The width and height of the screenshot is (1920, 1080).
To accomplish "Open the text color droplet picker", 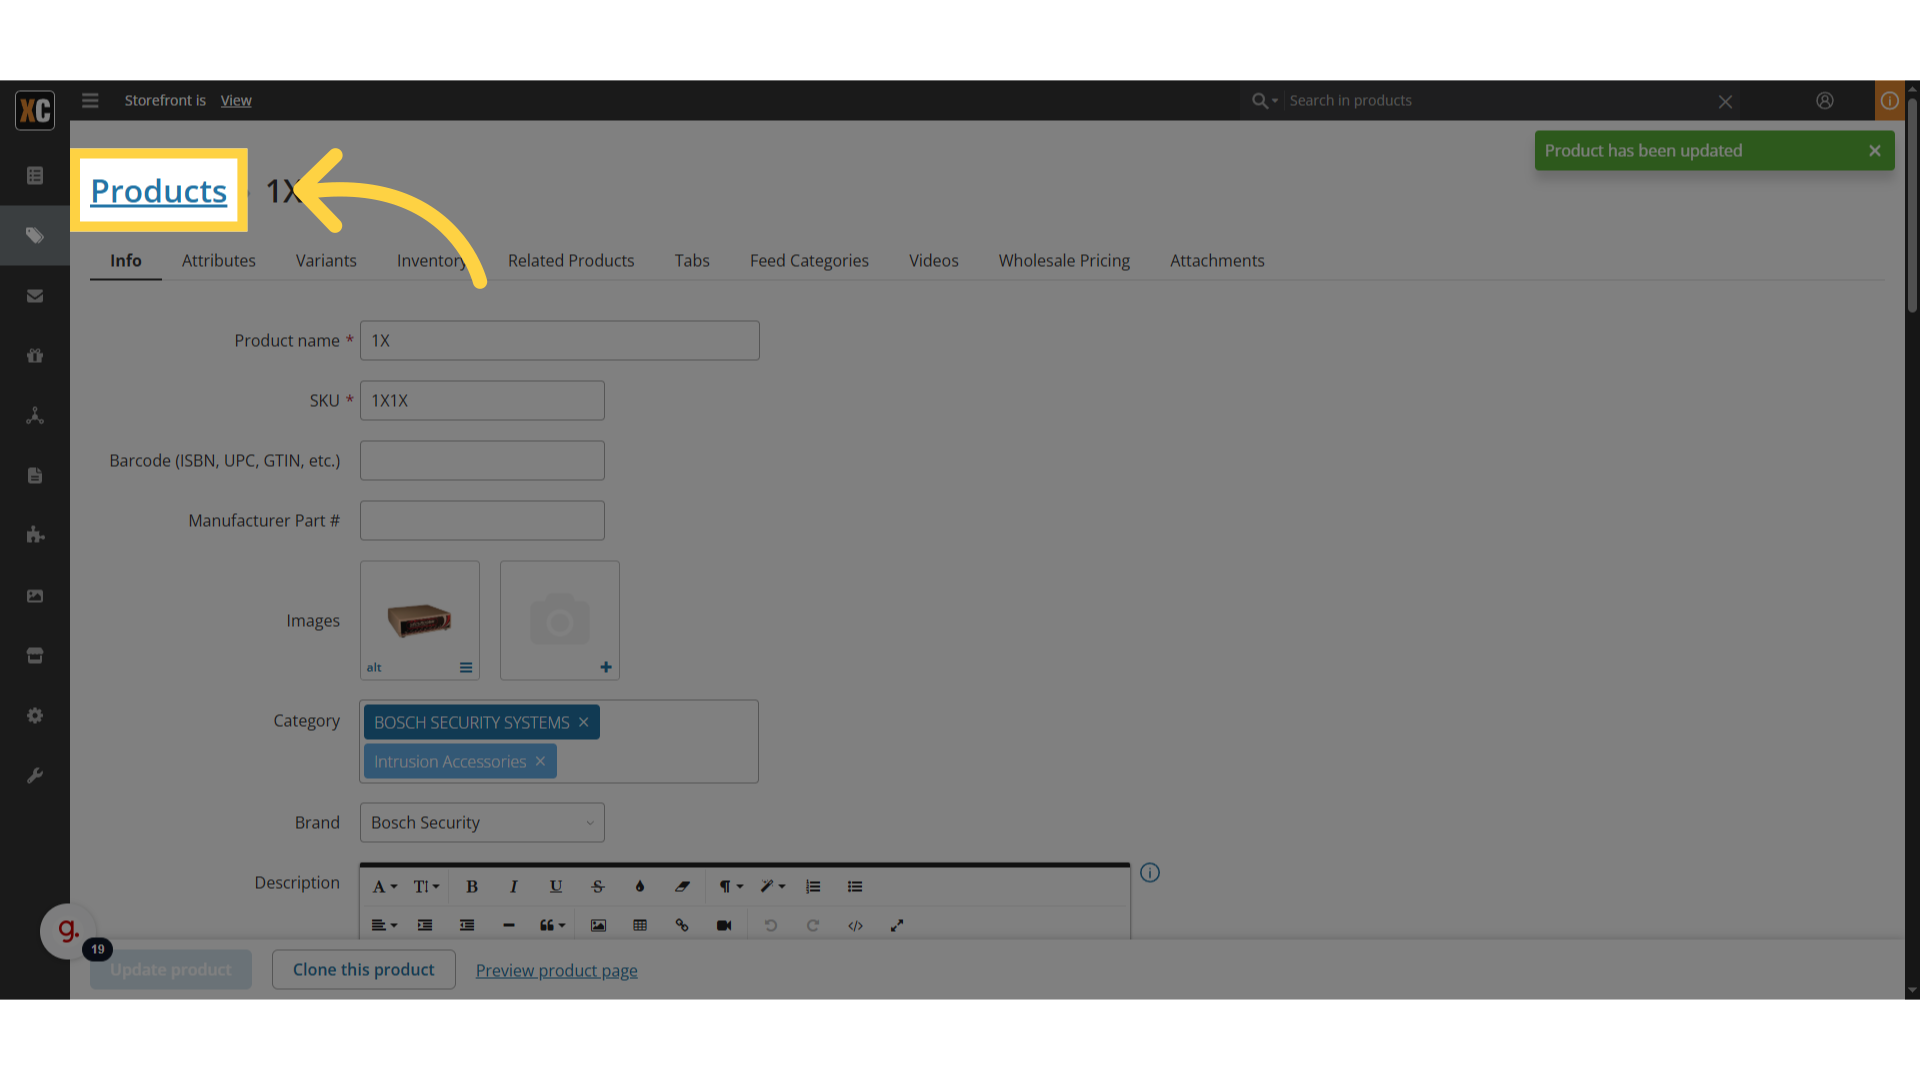I will (640, 886).
